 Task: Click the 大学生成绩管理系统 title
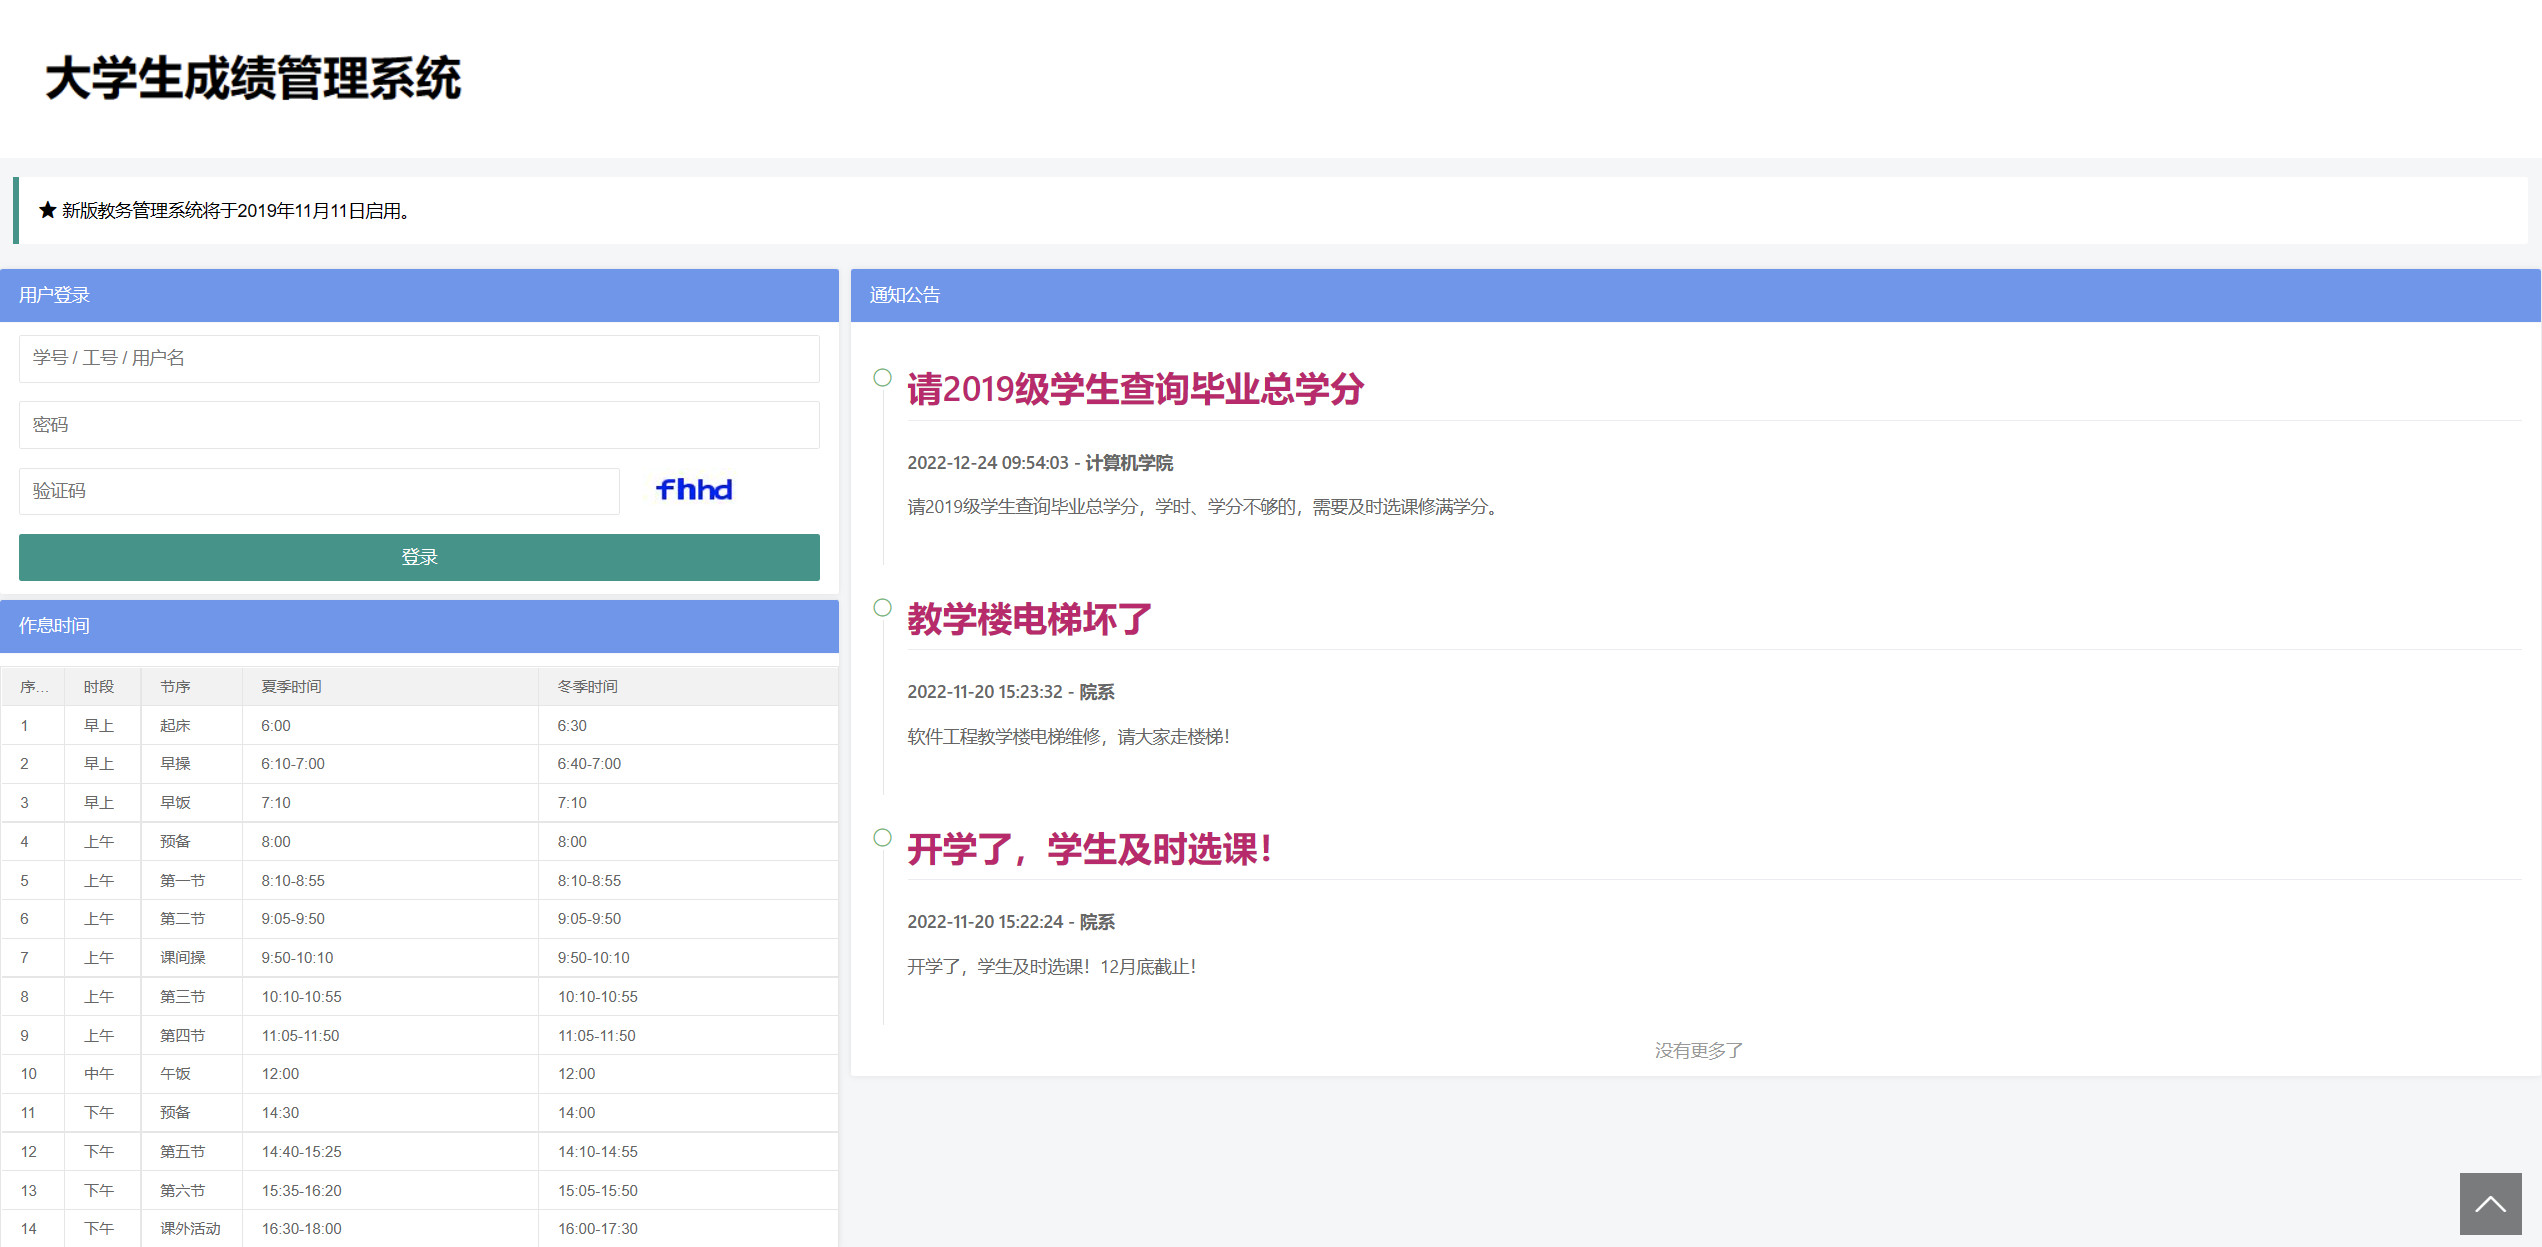253,78
